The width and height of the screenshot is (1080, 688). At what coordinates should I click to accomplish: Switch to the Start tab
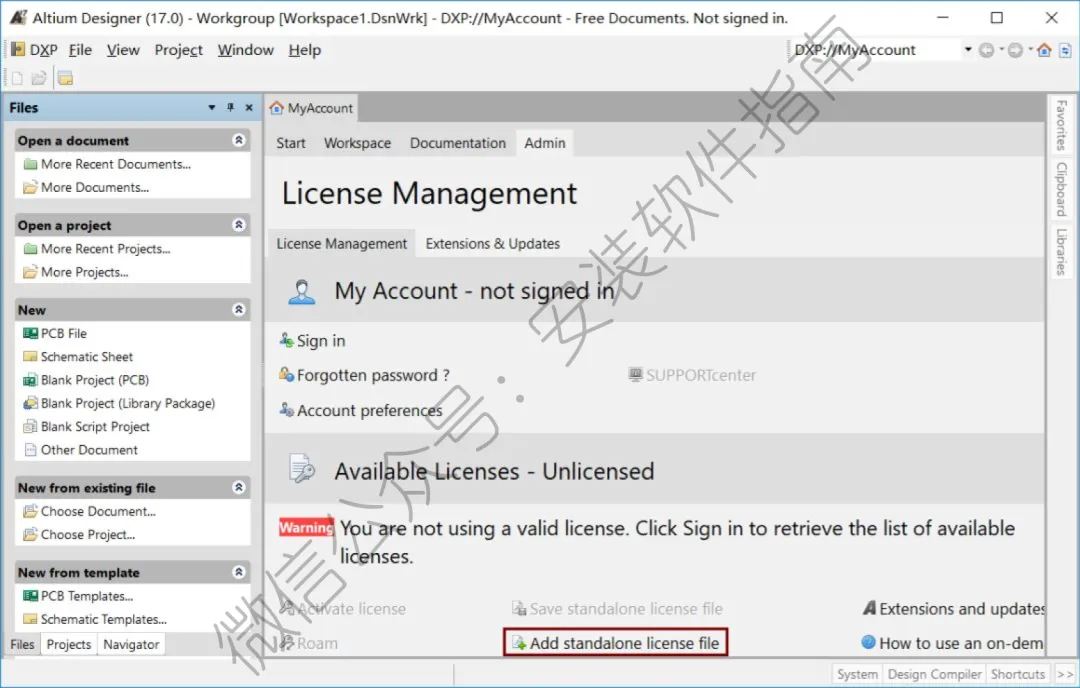point(291,143)
